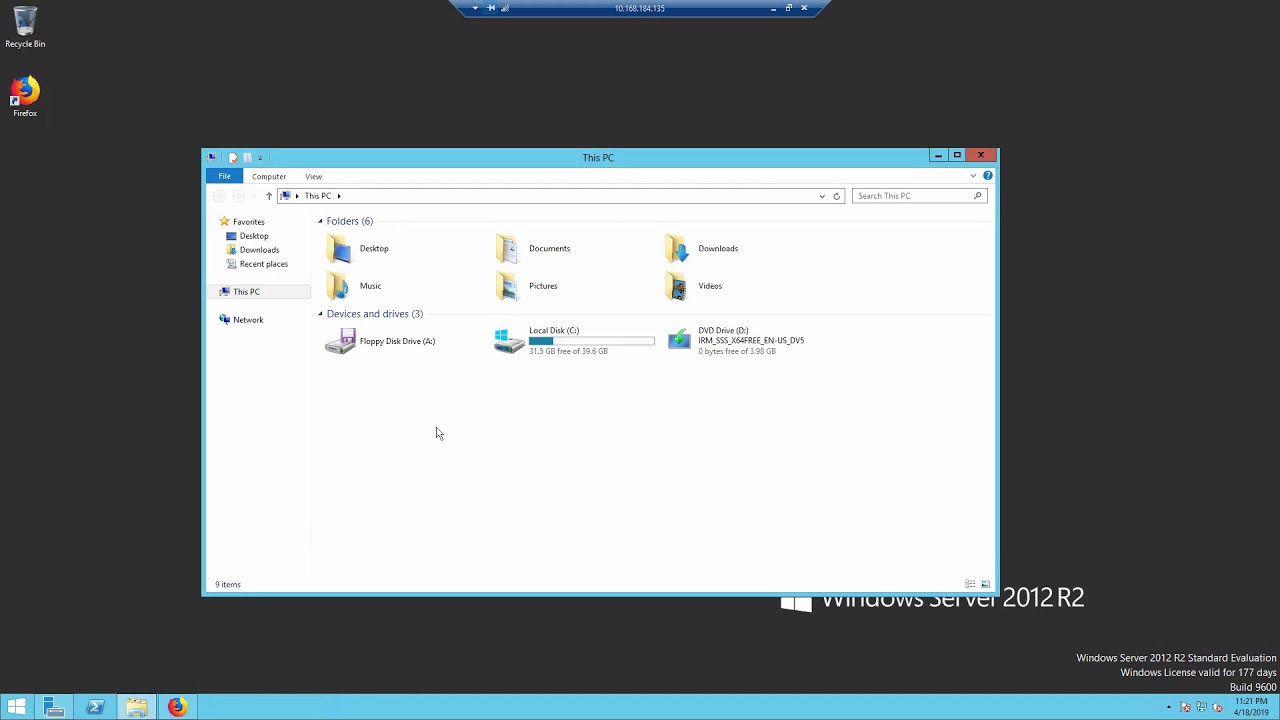
Task: Launch PowerShell from the taskbar
Action: click(x=96, y=707)
